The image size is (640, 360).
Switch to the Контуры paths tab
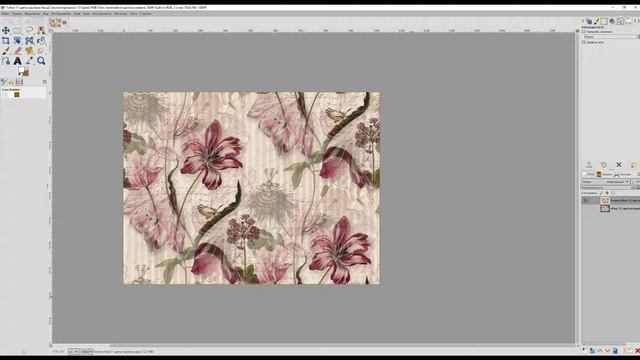click(x=622, y=174)
